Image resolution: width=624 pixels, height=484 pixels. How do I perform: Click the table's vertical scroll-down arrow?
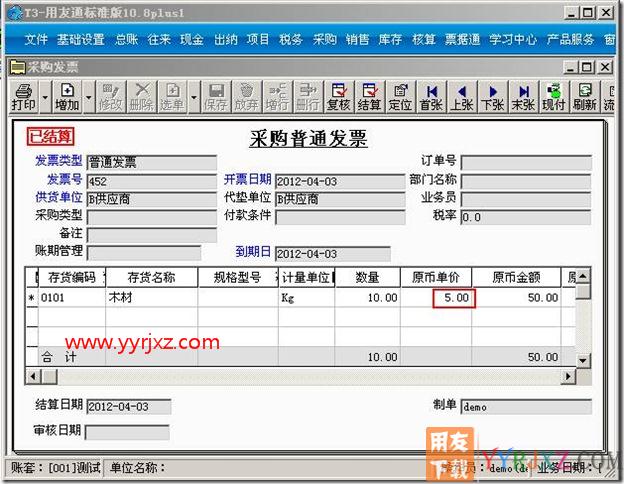click(583, 360)
